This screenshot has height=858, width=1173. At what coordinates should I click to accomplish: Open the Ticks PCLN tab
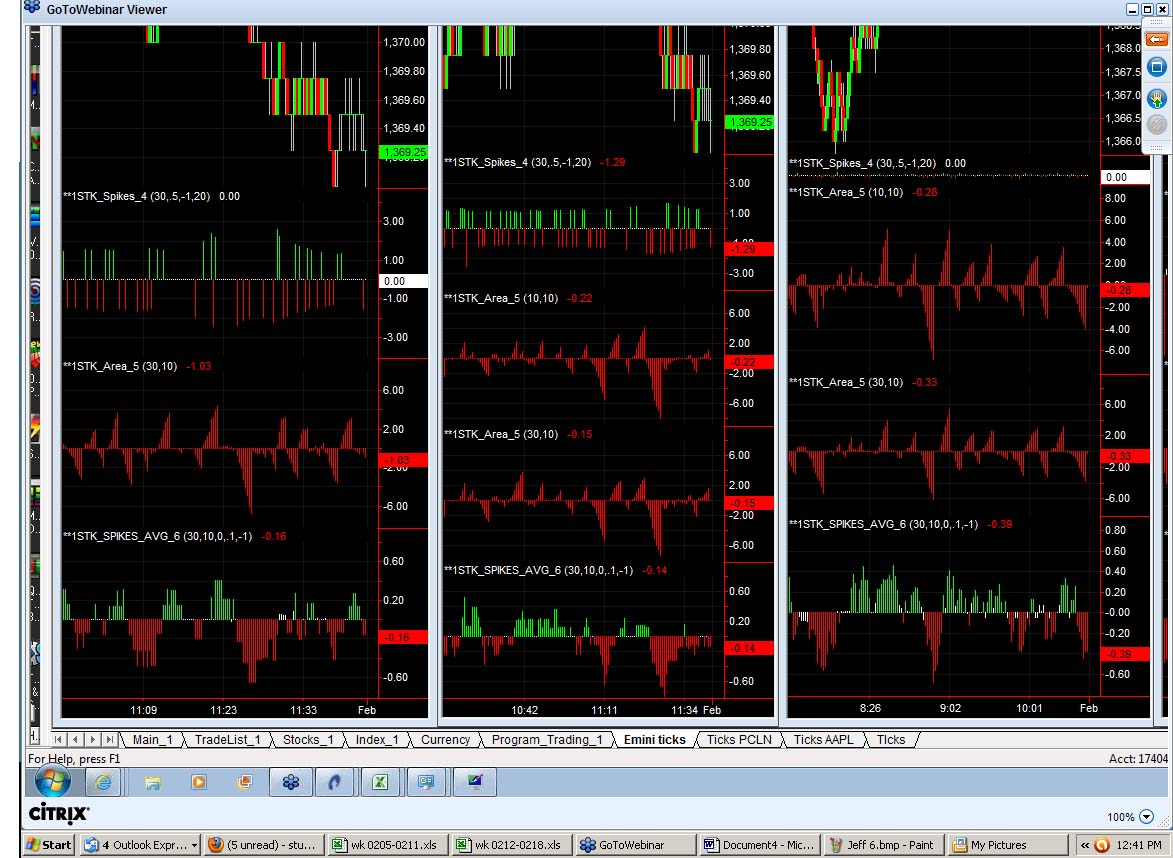(739, 740)
